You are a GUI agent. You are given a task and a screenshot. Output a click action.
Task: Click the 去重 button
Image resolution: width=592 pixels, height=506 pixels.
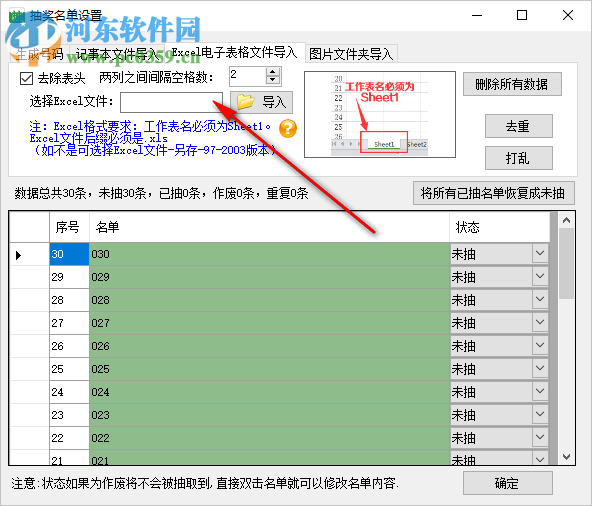coord(518,126)
